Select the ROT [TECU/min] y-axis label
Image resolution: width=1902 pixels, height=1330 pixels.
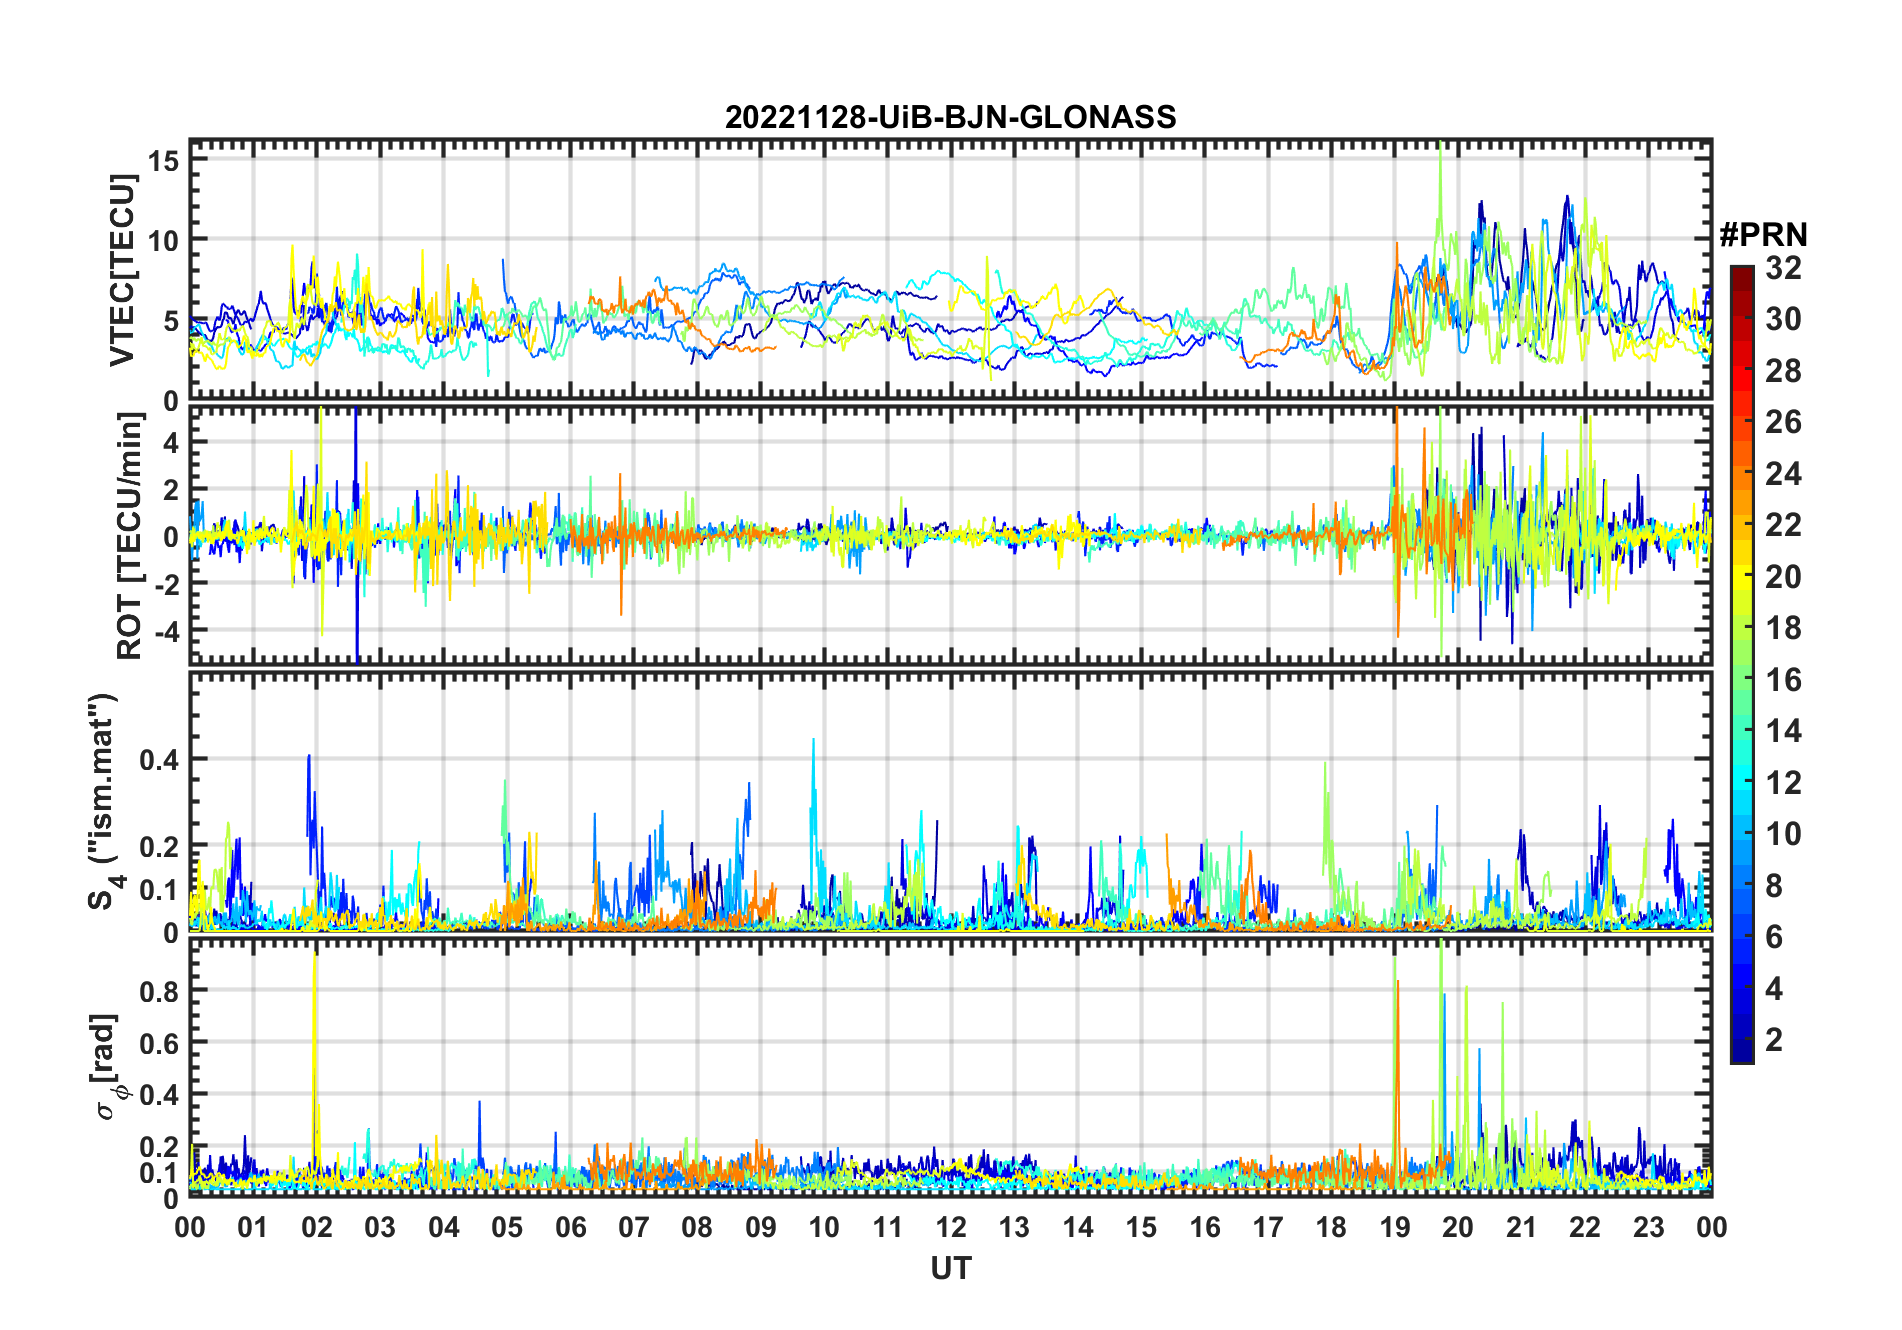pyautogui.click(x=130, y=536)
